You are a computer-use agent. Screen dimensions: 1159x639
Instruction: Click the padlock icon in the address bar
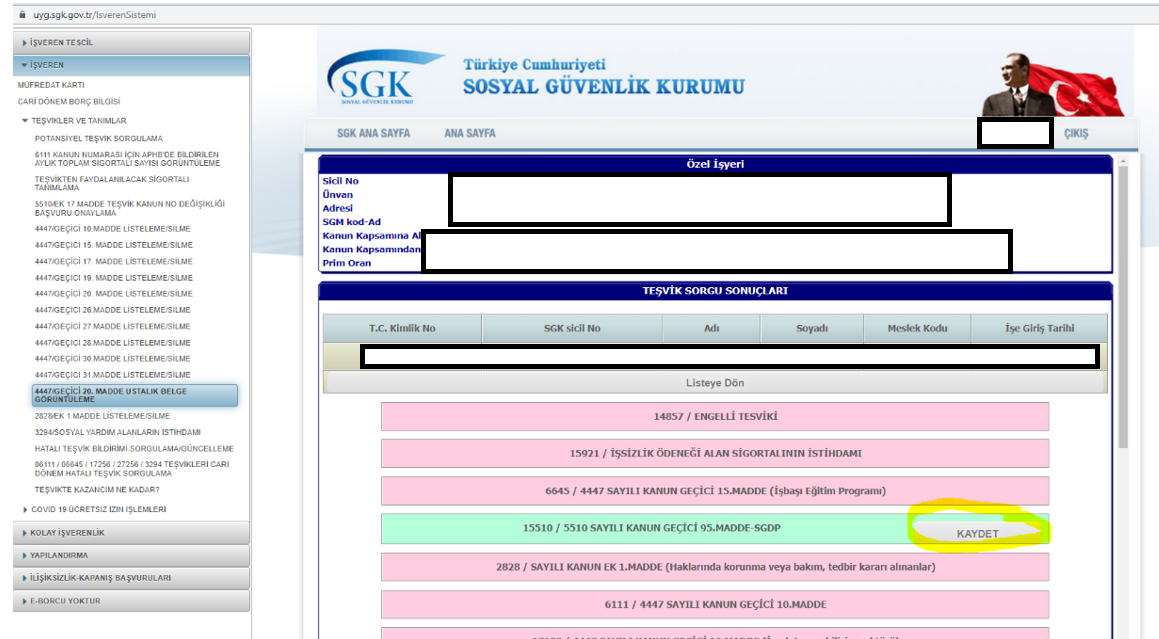(x=22, y=15)
